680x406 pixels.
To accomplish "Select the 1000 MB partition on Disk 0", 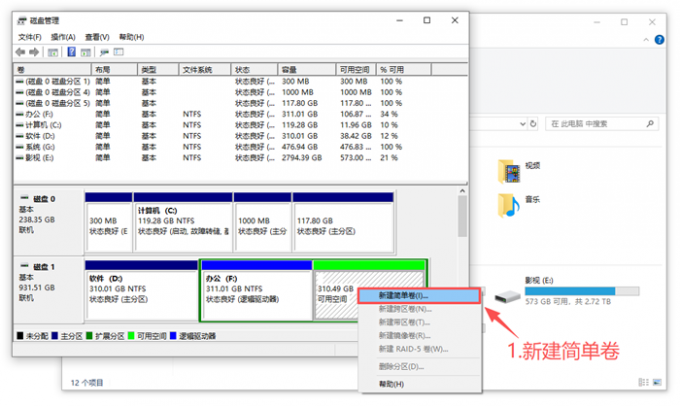I will point(262,222).
